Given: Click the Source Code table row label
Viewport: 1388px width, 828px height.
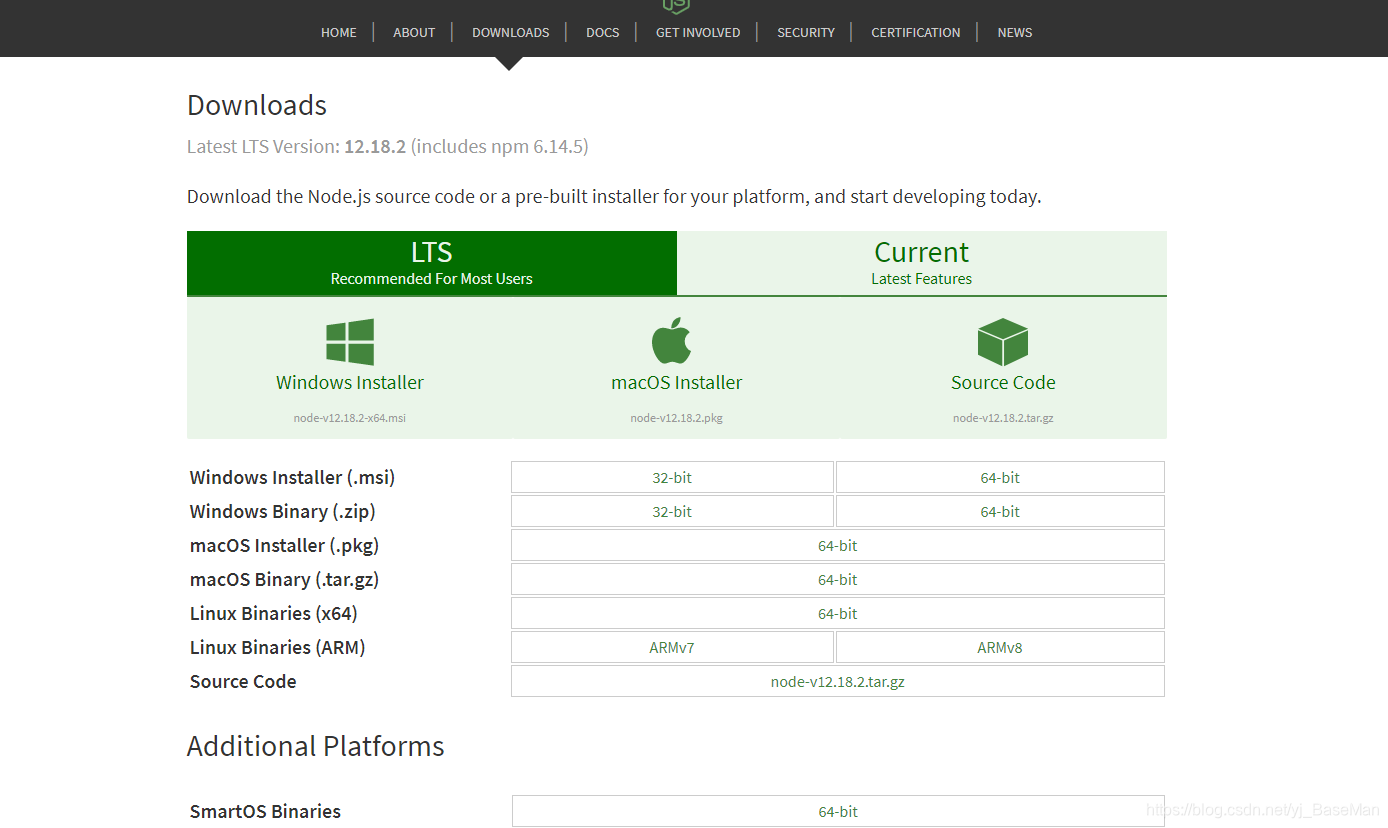Looking at the screenshot, I should pos(243,682).
